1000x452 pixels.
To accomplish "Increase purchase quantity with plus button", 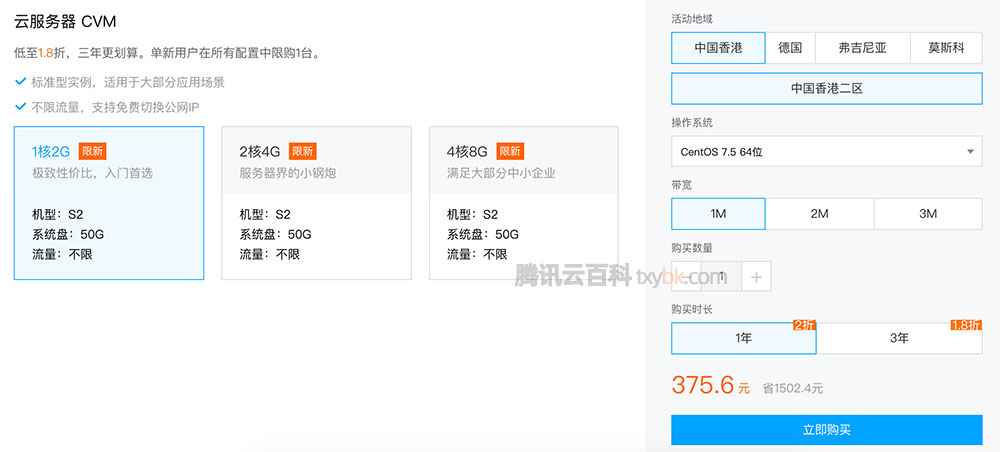I will (756, 277).
